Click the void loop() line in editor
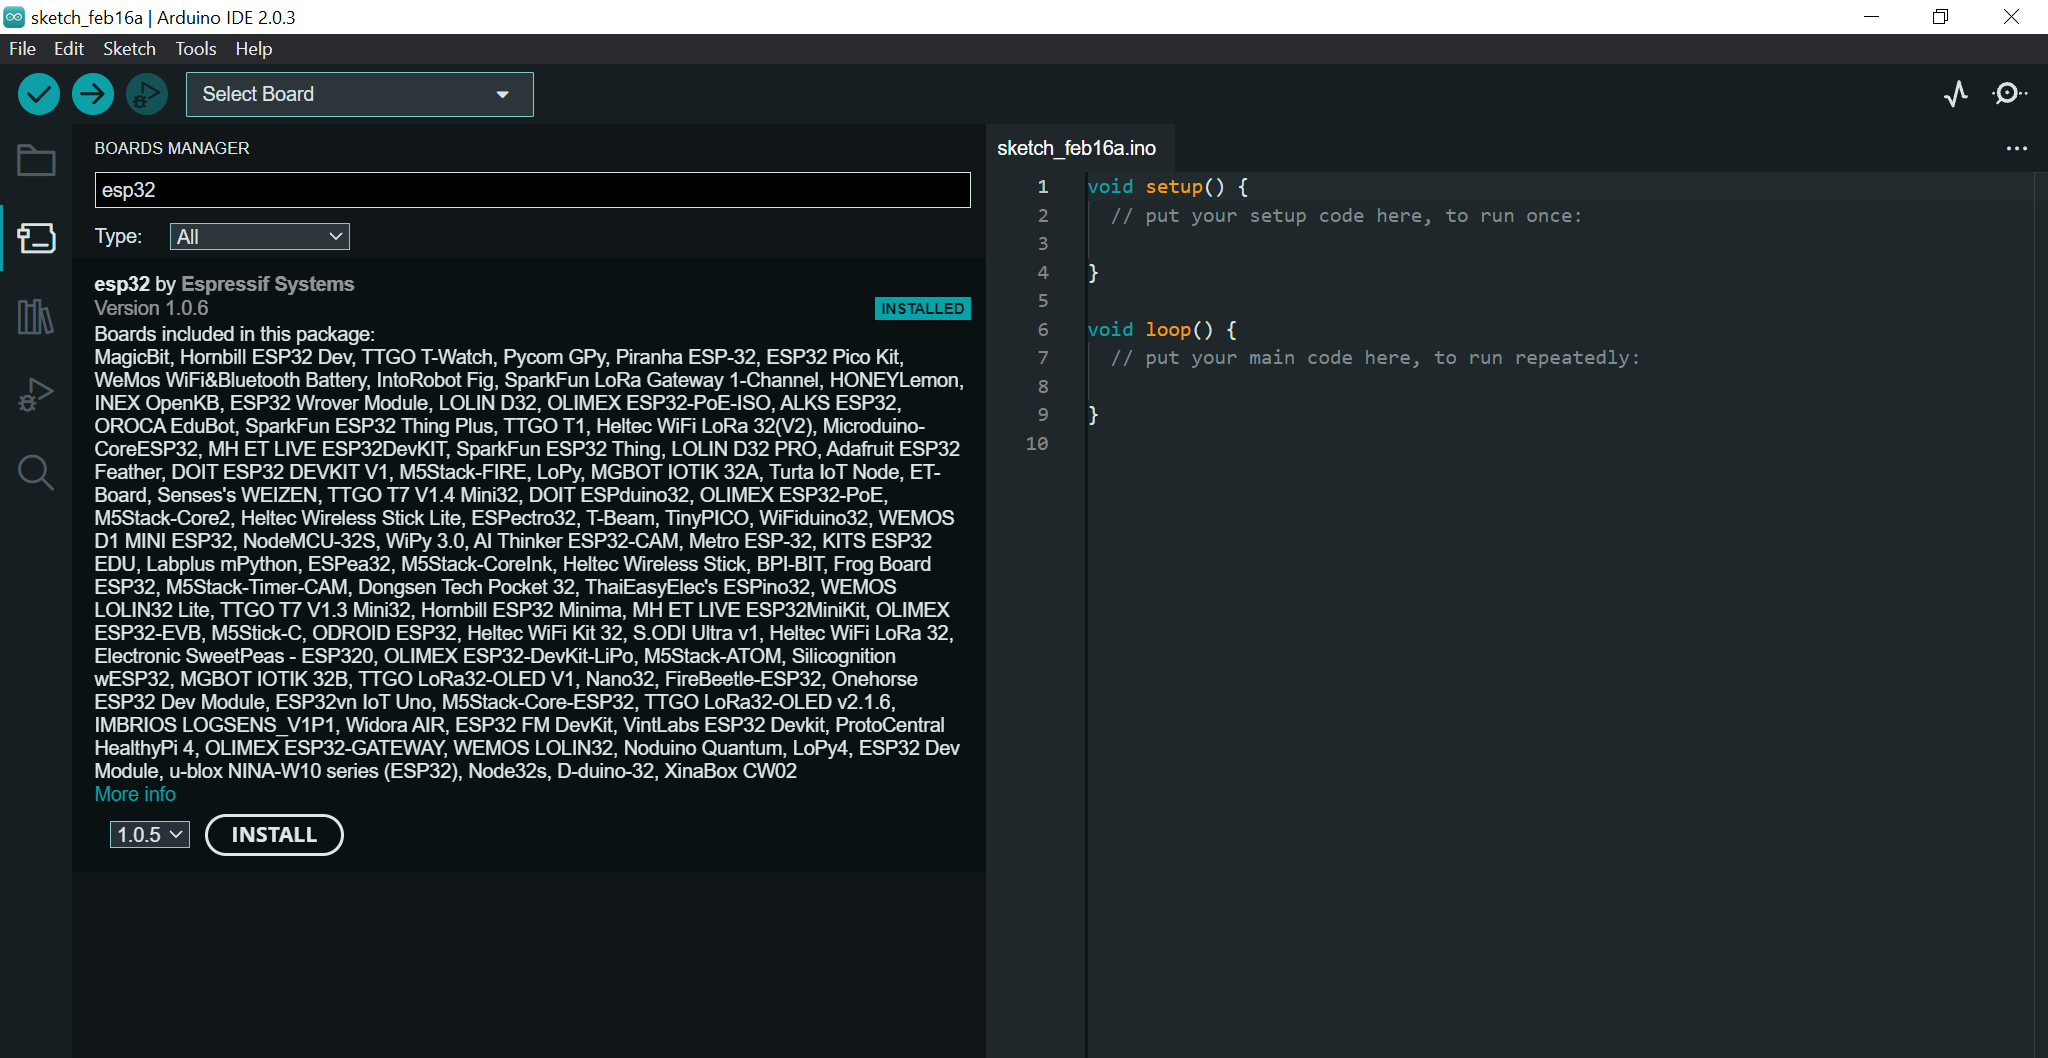The height and width of the screenshot is (1058, 2048). [1163, 329]
